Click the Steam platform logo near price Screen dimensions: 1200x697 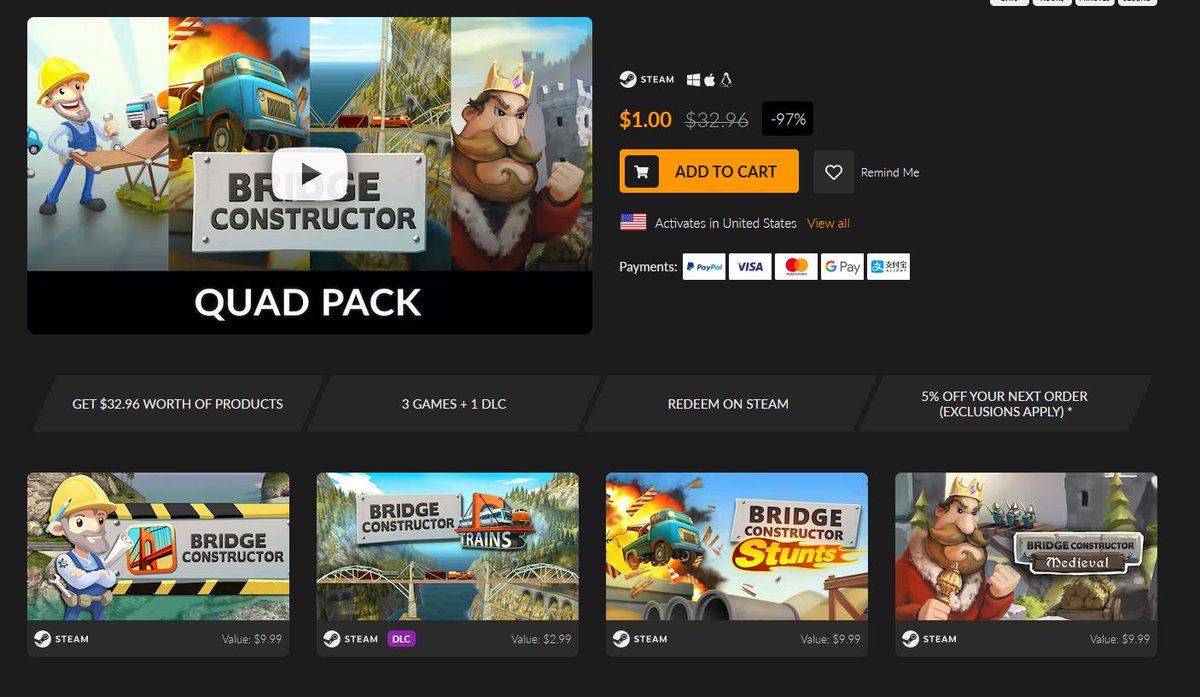(647, 79)
